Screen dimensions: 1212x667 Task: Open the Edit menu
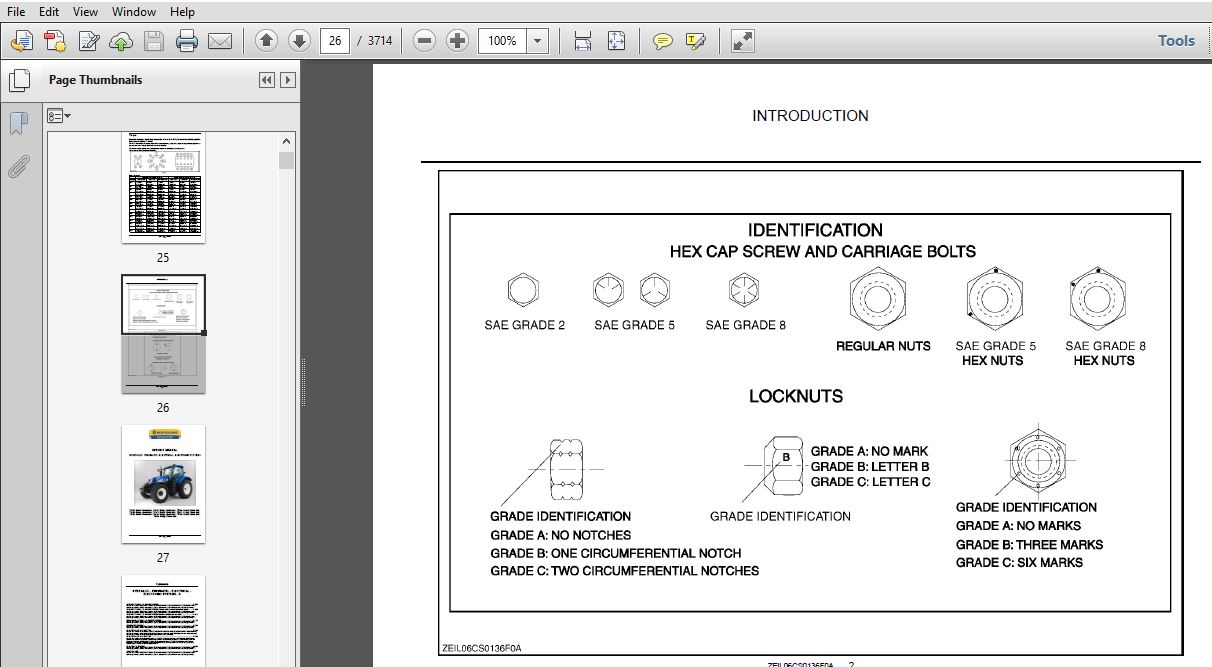point(48,12)
